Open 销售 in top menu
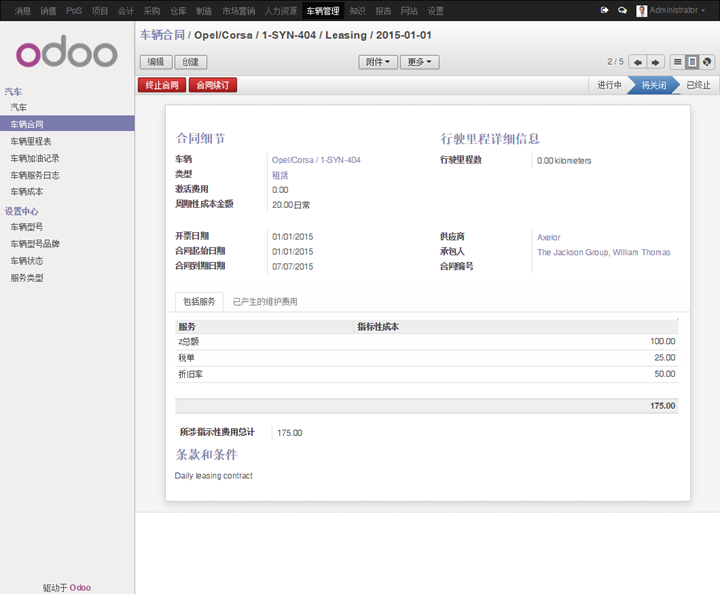 coord(48,11)
